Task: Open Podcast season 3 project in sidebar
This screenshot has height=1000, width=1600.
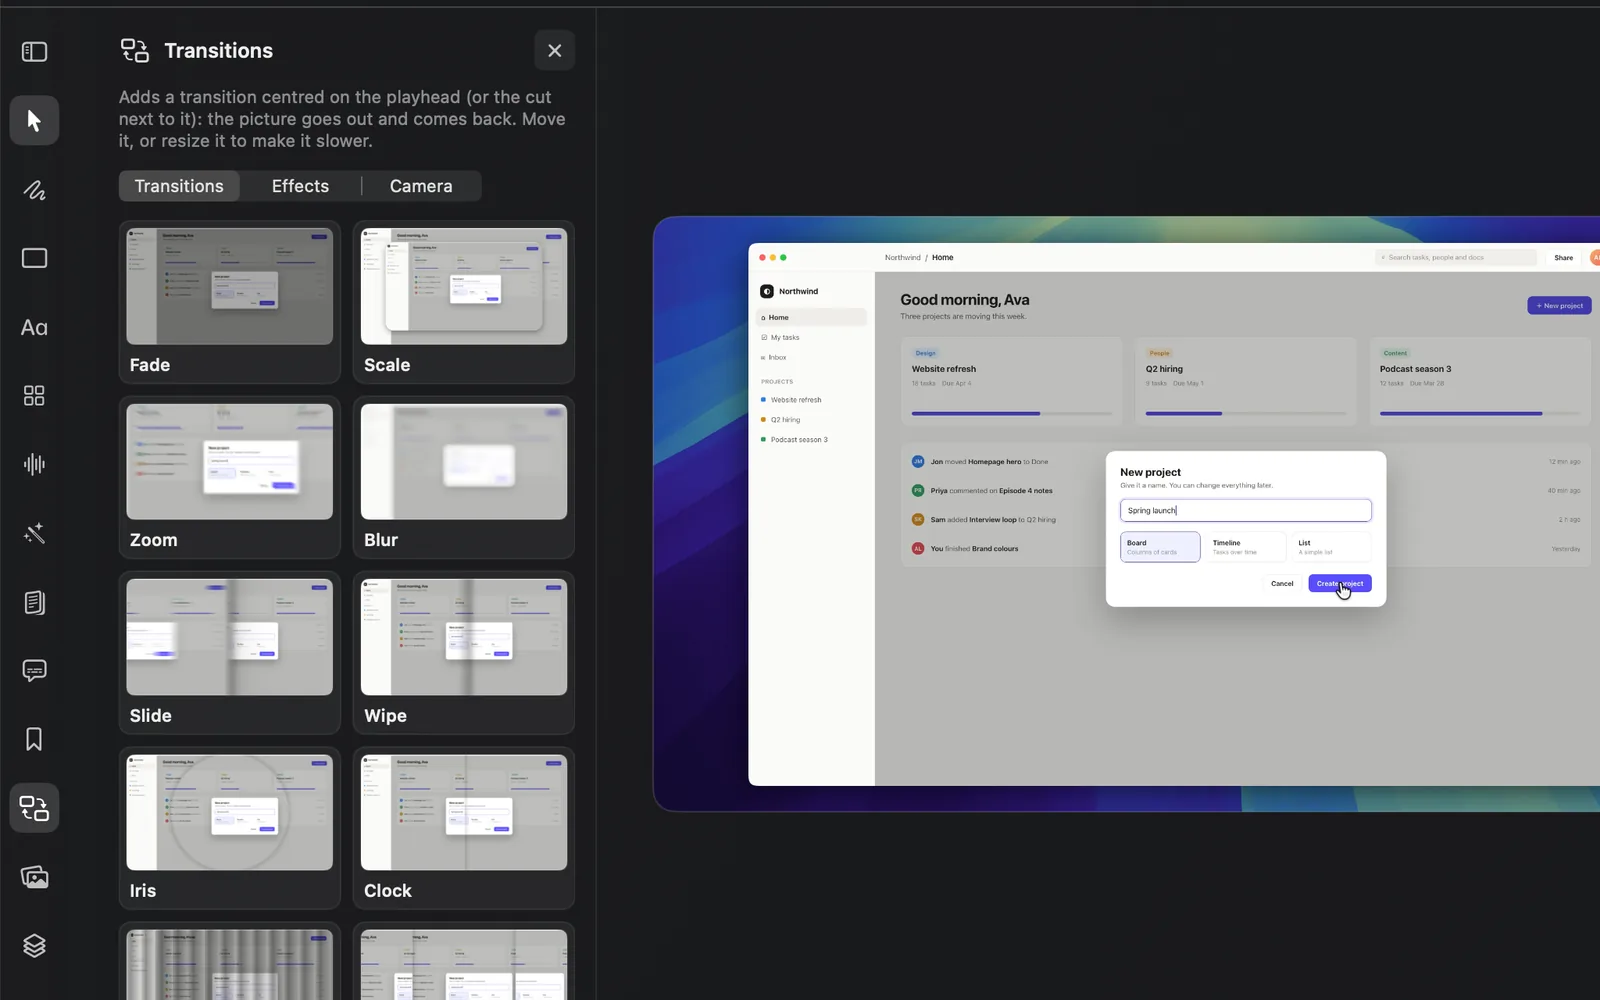Action: coord(811,439)
